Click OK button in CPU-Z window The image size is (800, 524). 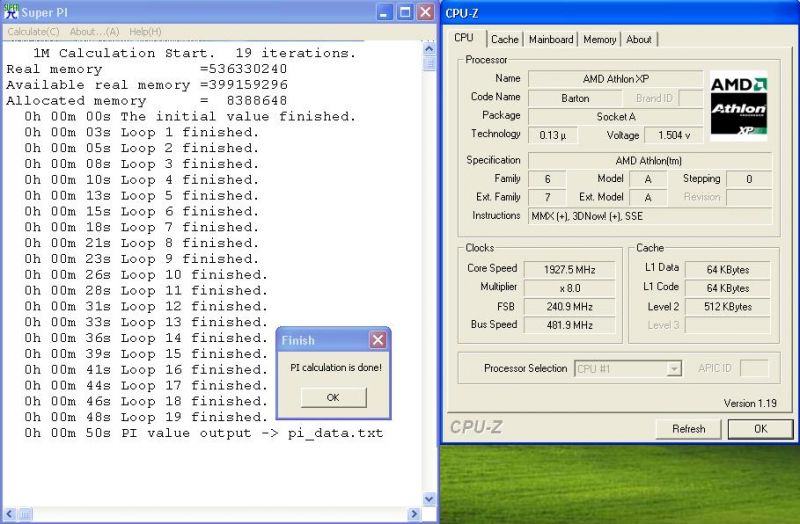point(760,429)
